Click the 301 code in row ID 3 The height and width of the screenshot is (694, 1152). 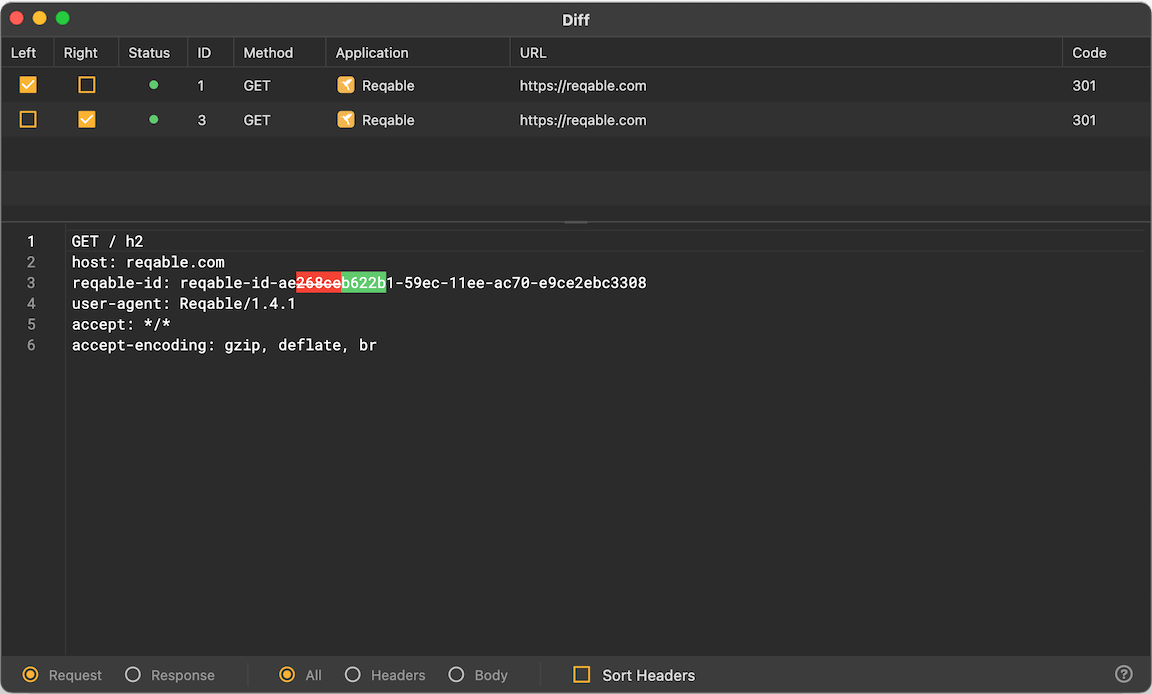1084,120
